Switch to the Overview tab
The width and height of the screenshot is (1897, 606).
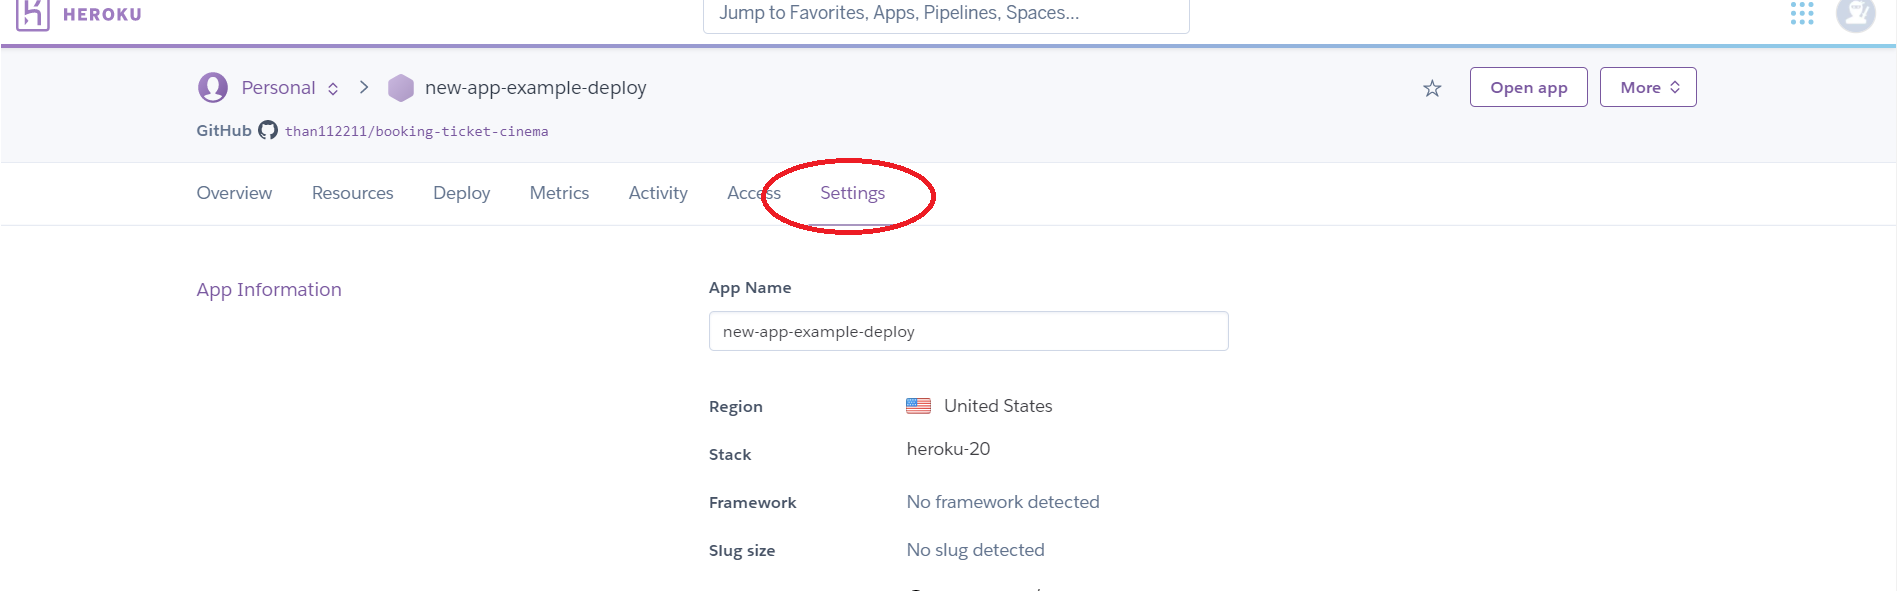[x=234, y=193]
